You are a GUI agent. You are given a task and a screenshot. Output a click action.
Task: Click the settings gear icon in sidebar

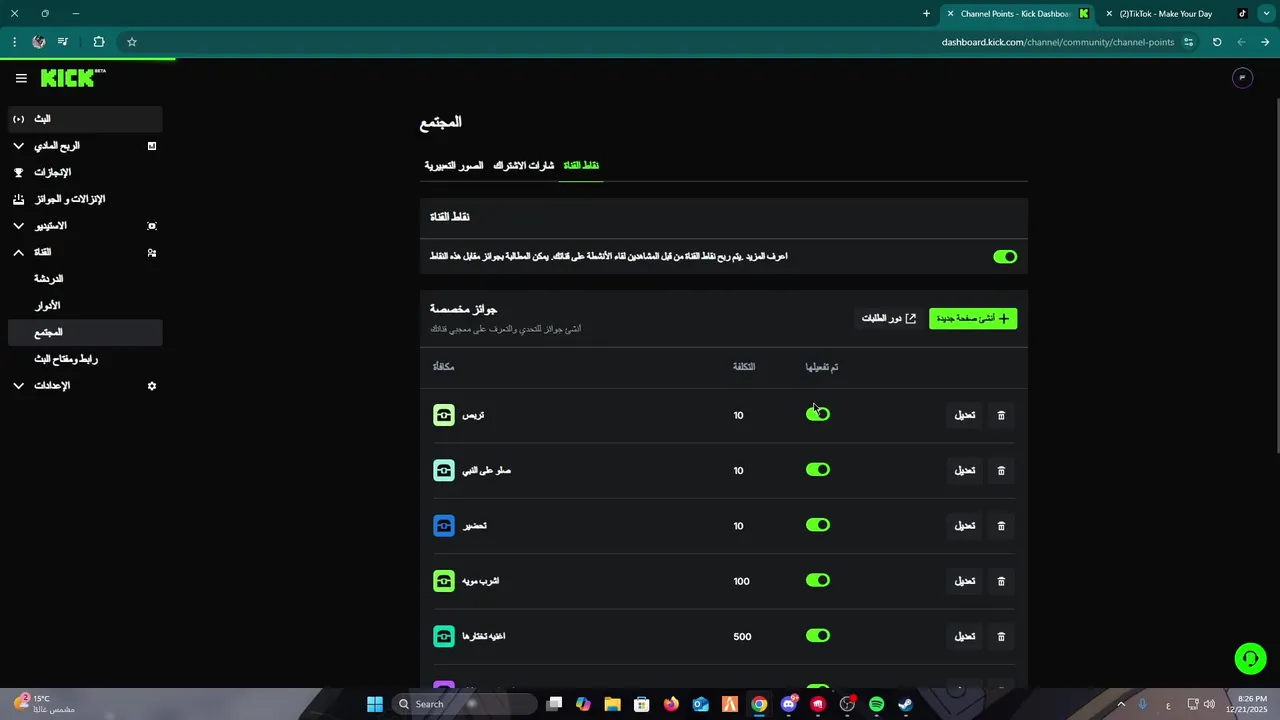[152, 386]
